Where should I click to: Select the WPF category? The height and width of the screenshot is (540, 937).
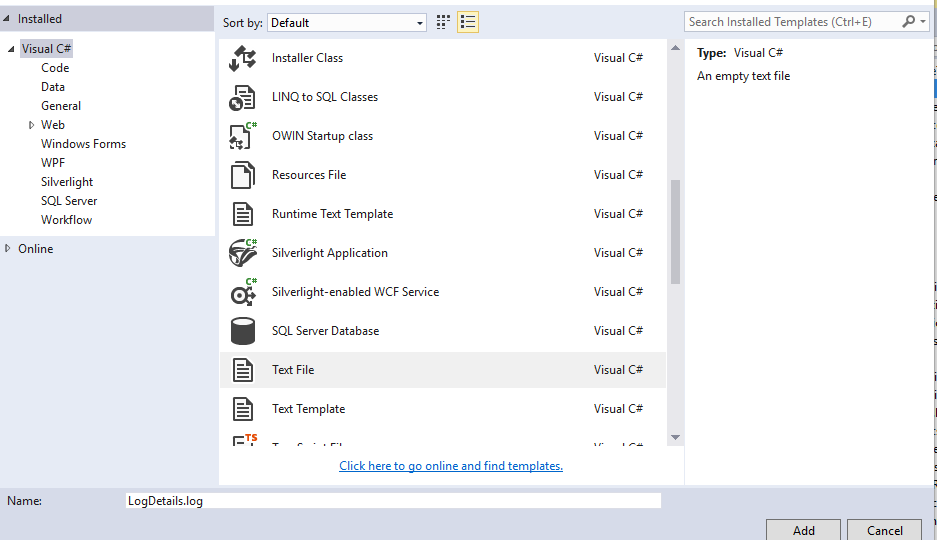(53, 163)
